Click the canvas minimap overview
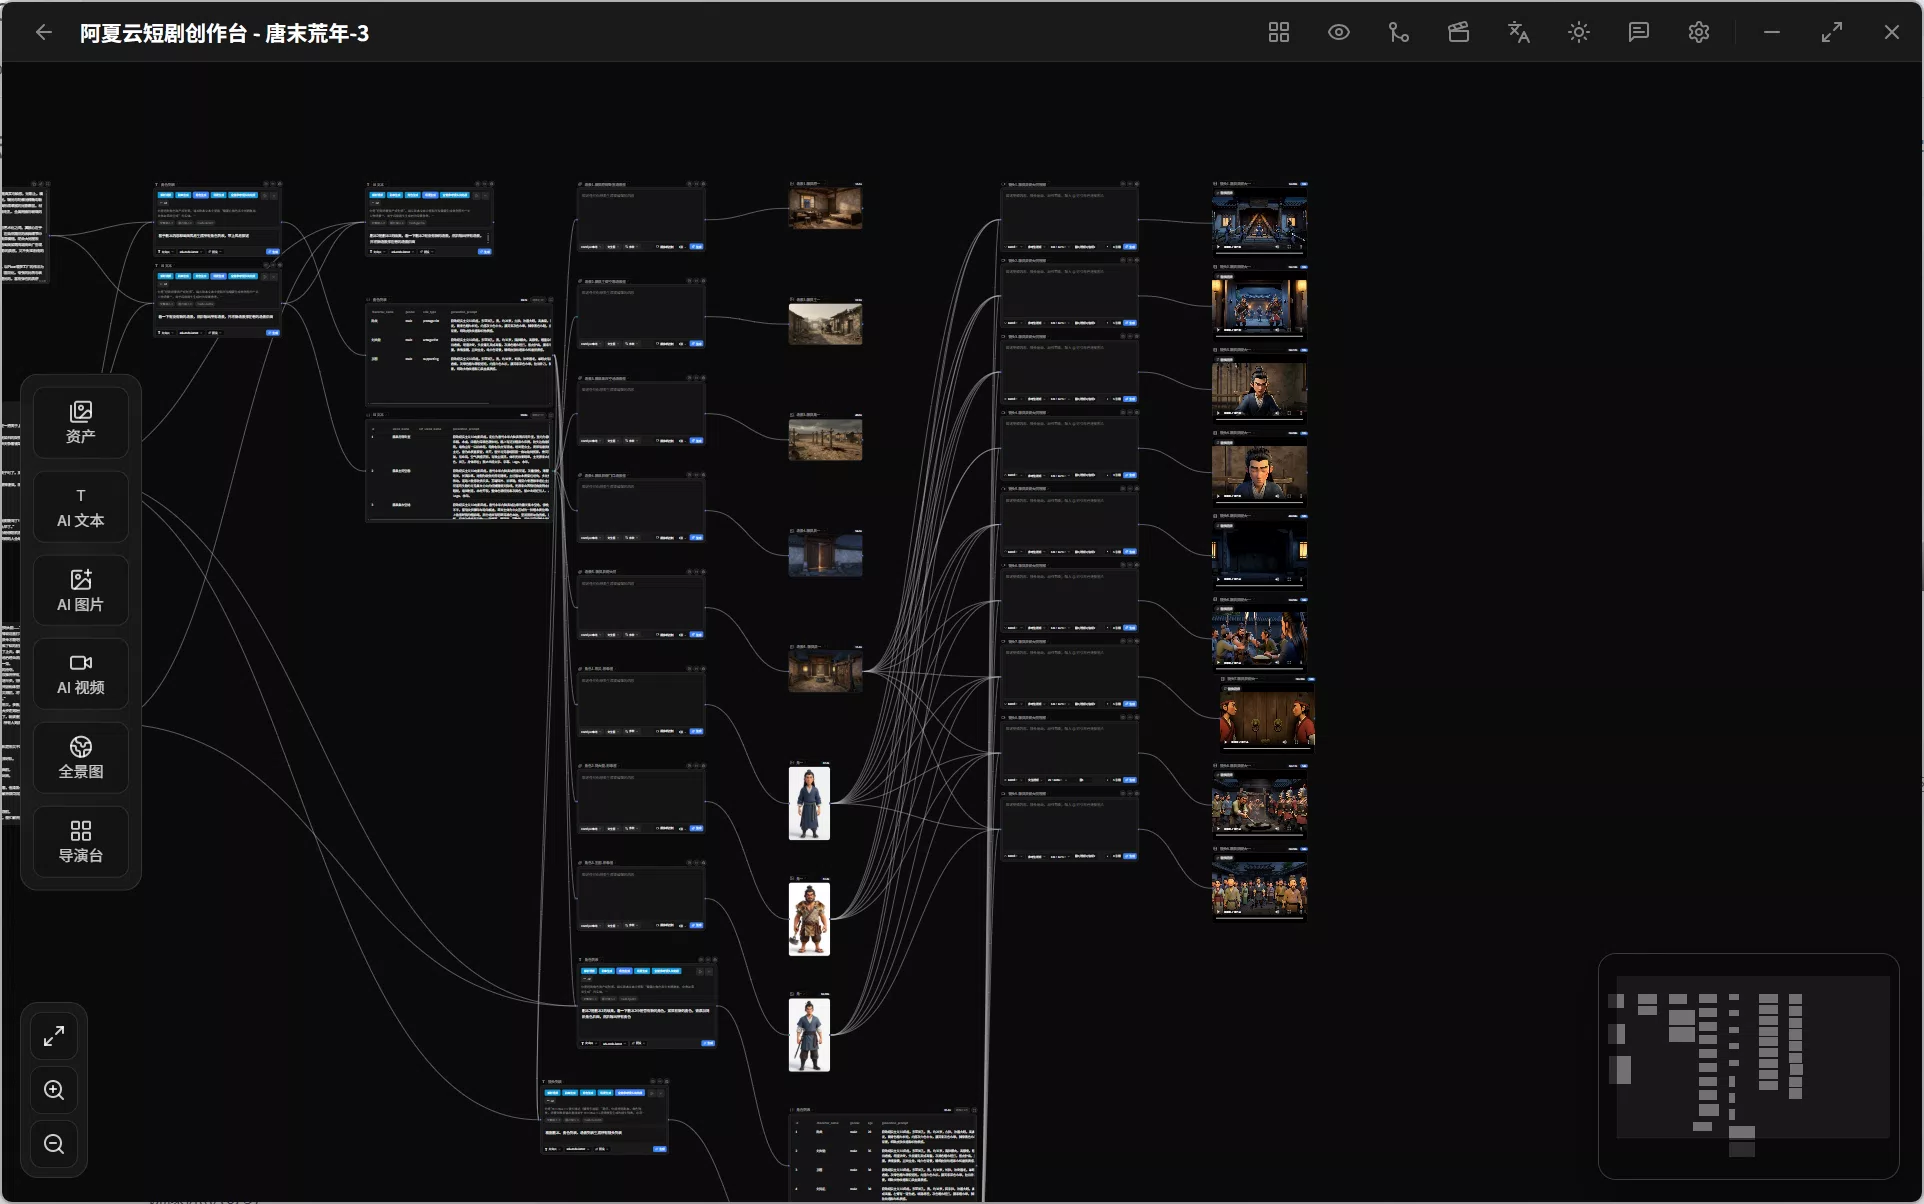1924x1204 pixels. pyautogui.click(x=1749, y=1066)
